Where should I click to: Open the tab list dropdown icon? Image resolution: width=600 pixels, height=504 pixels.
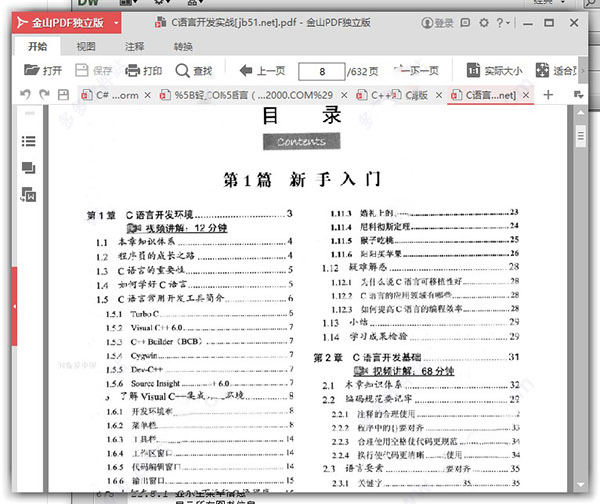[579, 95]
